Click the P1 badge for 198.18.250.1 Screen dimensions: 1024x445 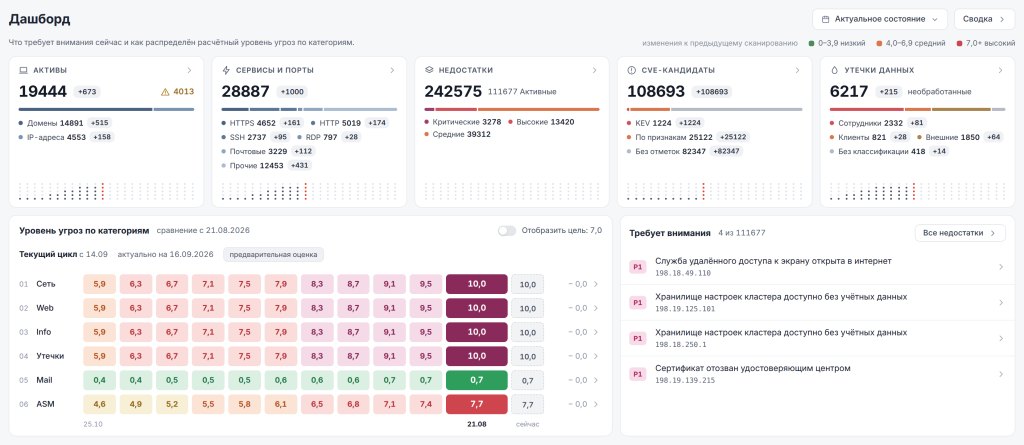pyautogui.click(x=637, y=338)
